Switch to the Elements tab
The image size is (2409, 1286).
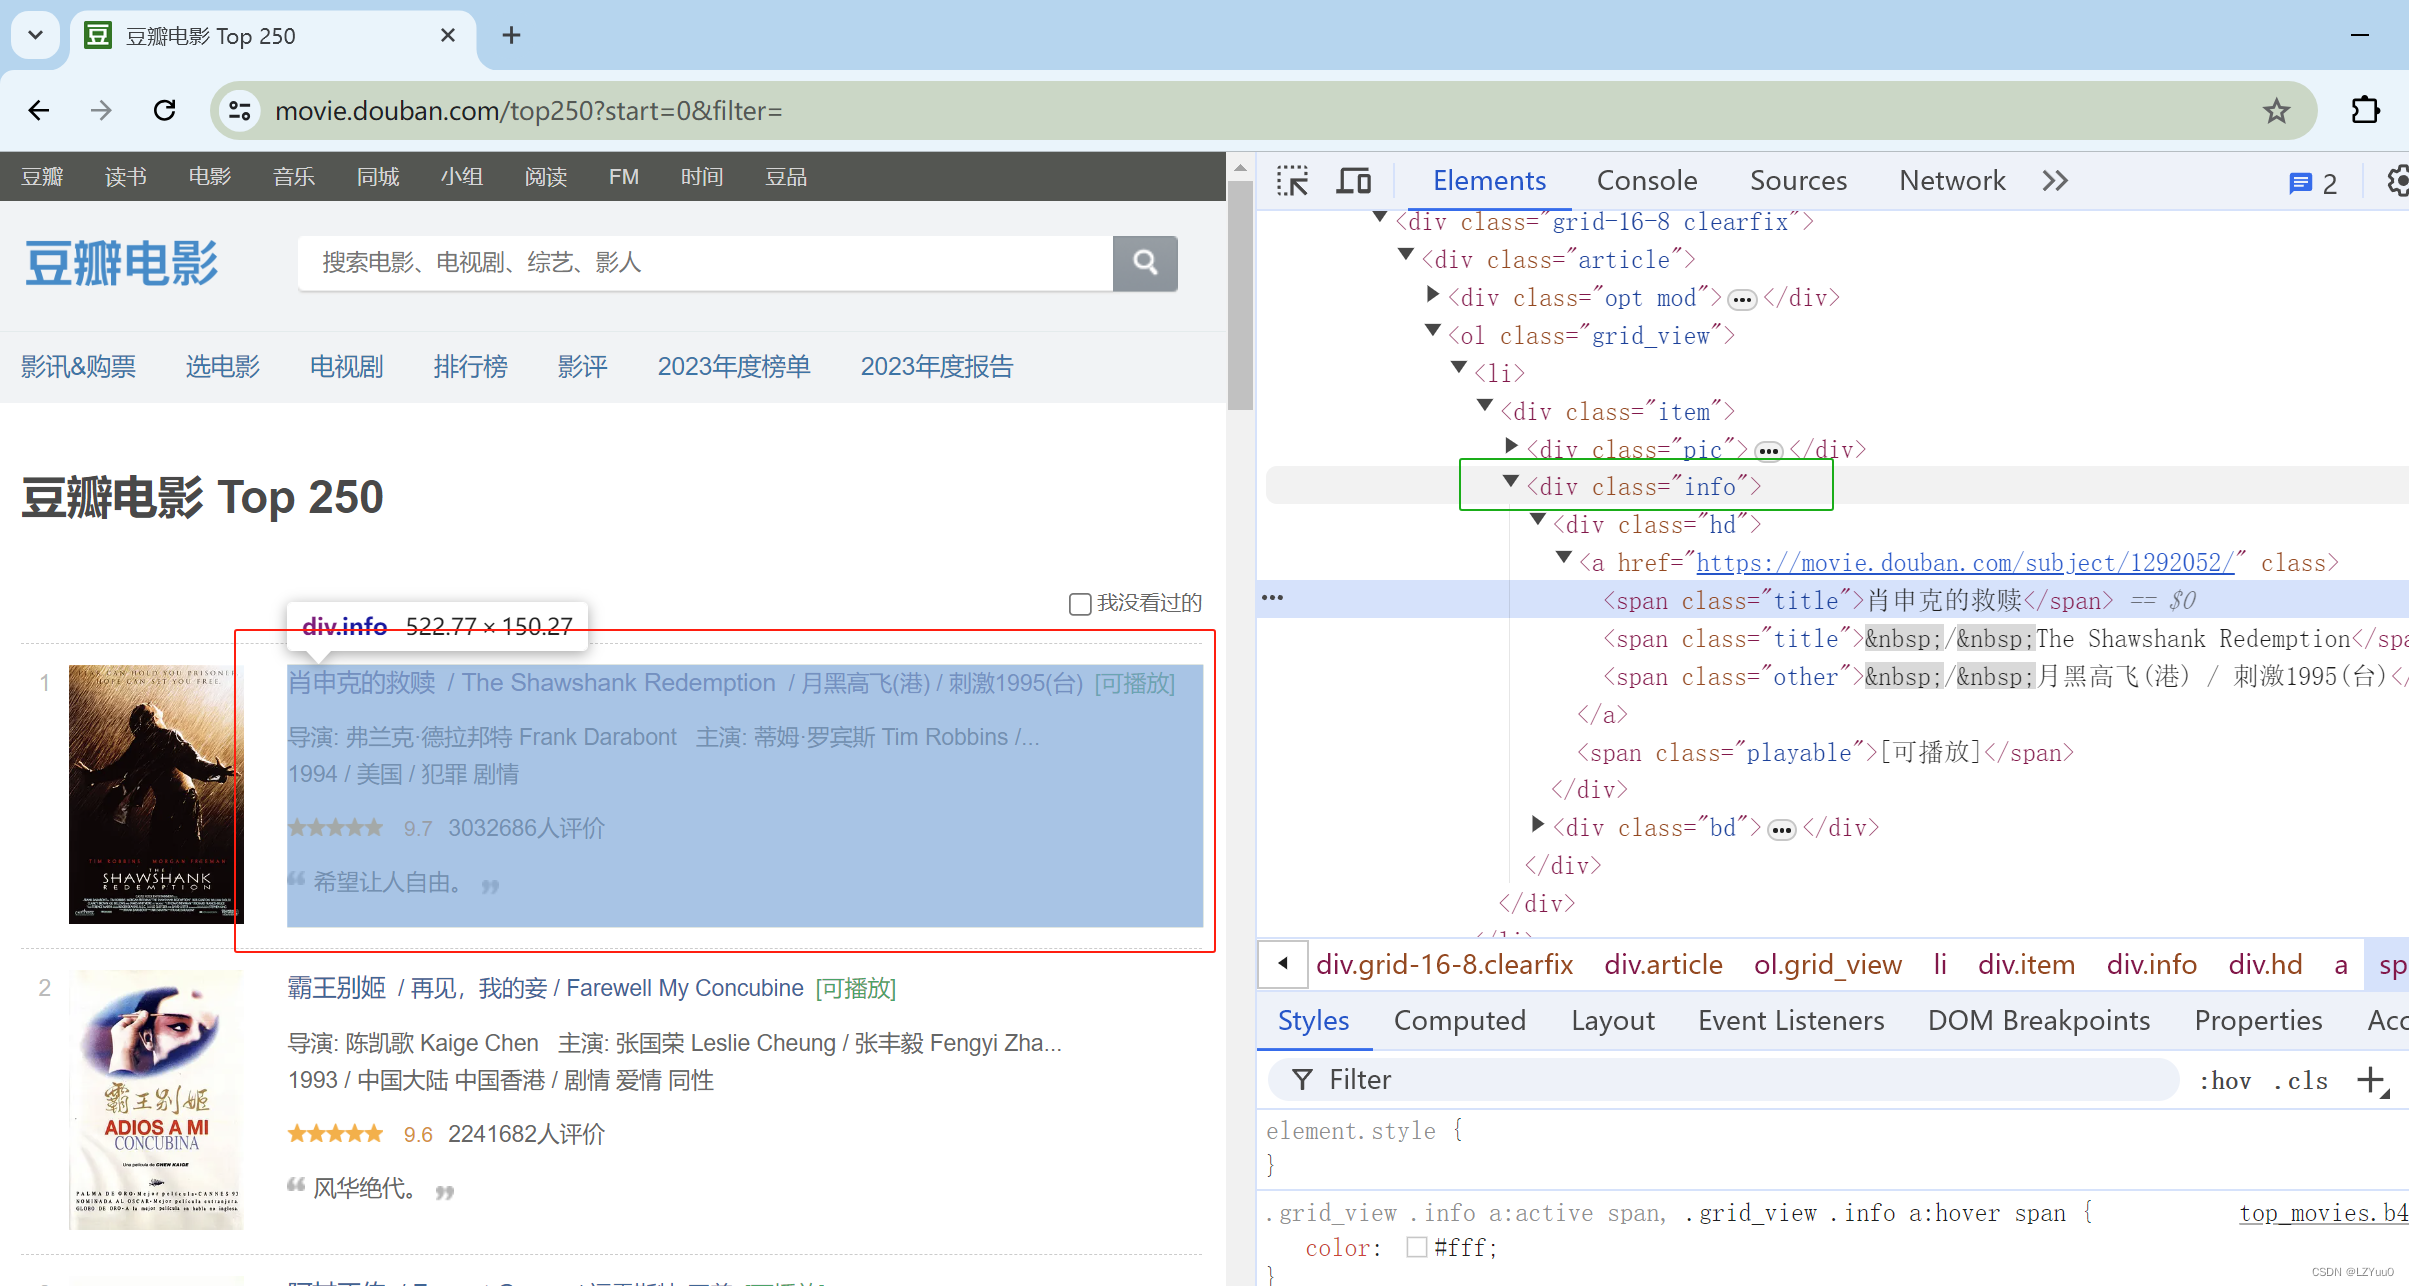1489,181
